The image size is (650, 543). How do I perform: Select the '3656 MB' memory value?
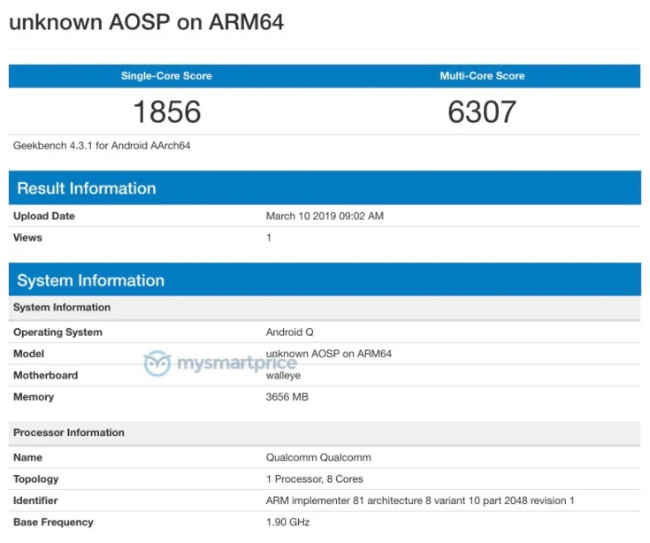click(x=287, y=397)
